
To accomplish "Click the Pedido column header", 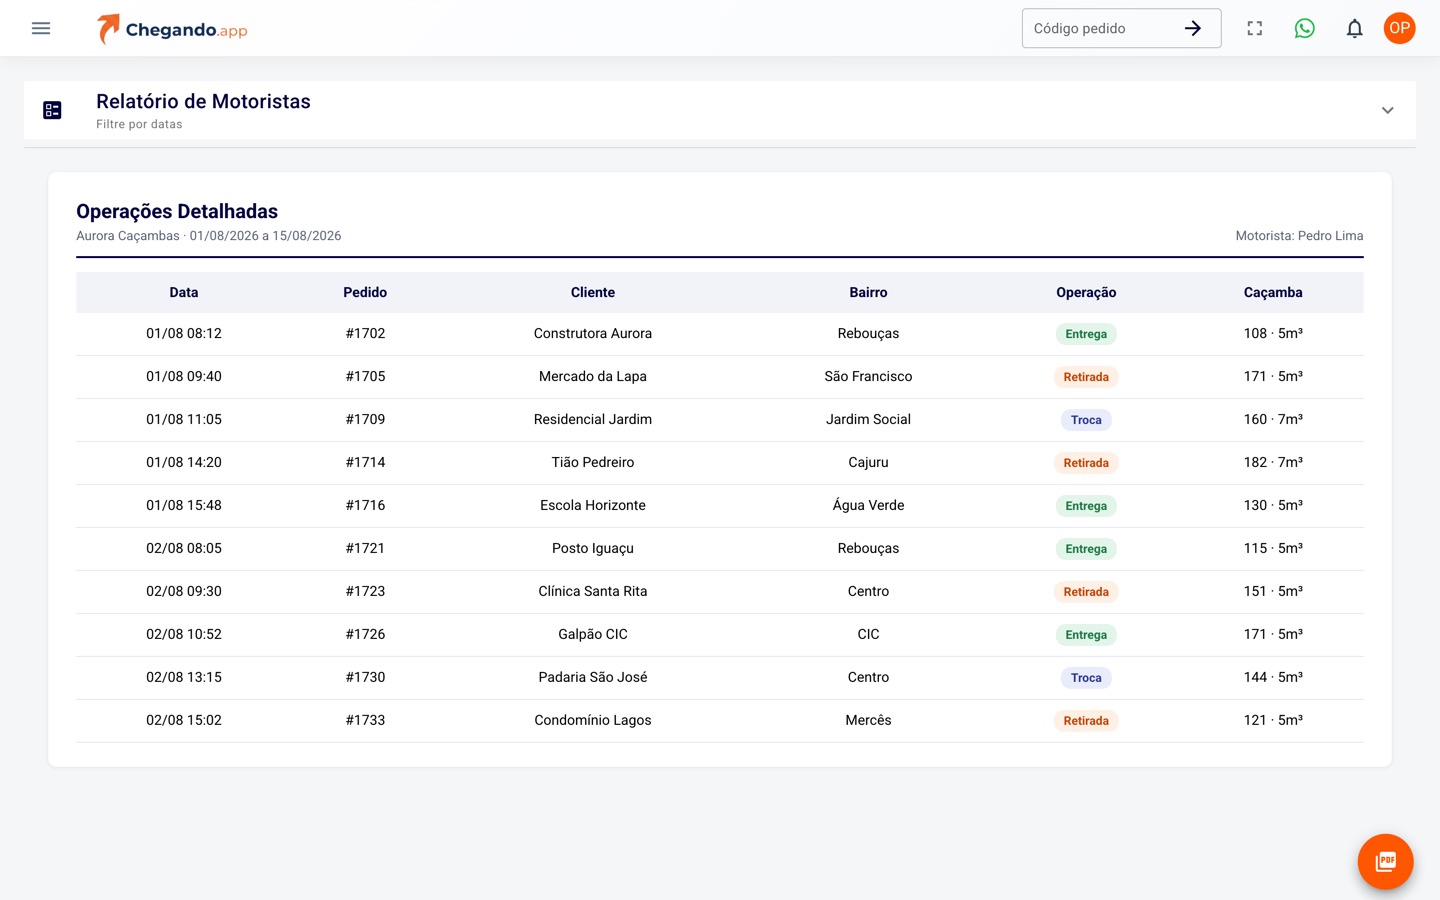I will point(365,292).
